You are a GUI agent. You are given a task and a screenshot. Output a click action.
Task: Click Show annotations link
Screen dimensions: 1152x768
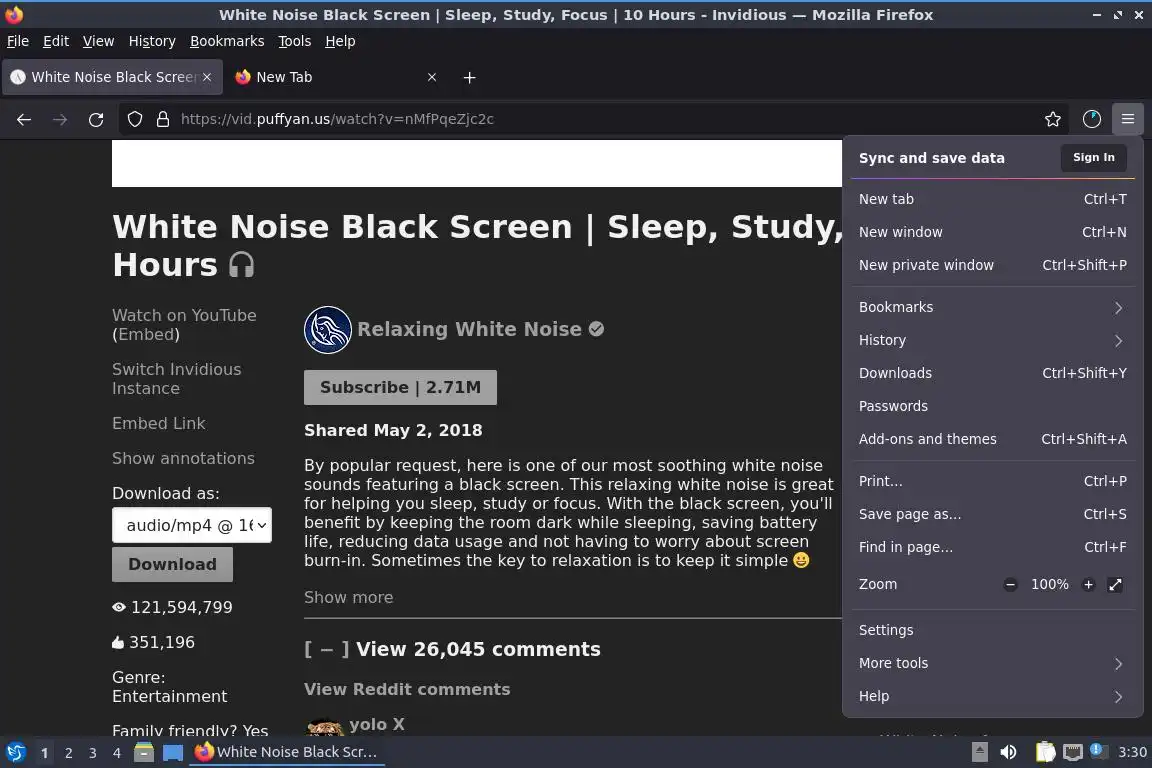point(184,459)
